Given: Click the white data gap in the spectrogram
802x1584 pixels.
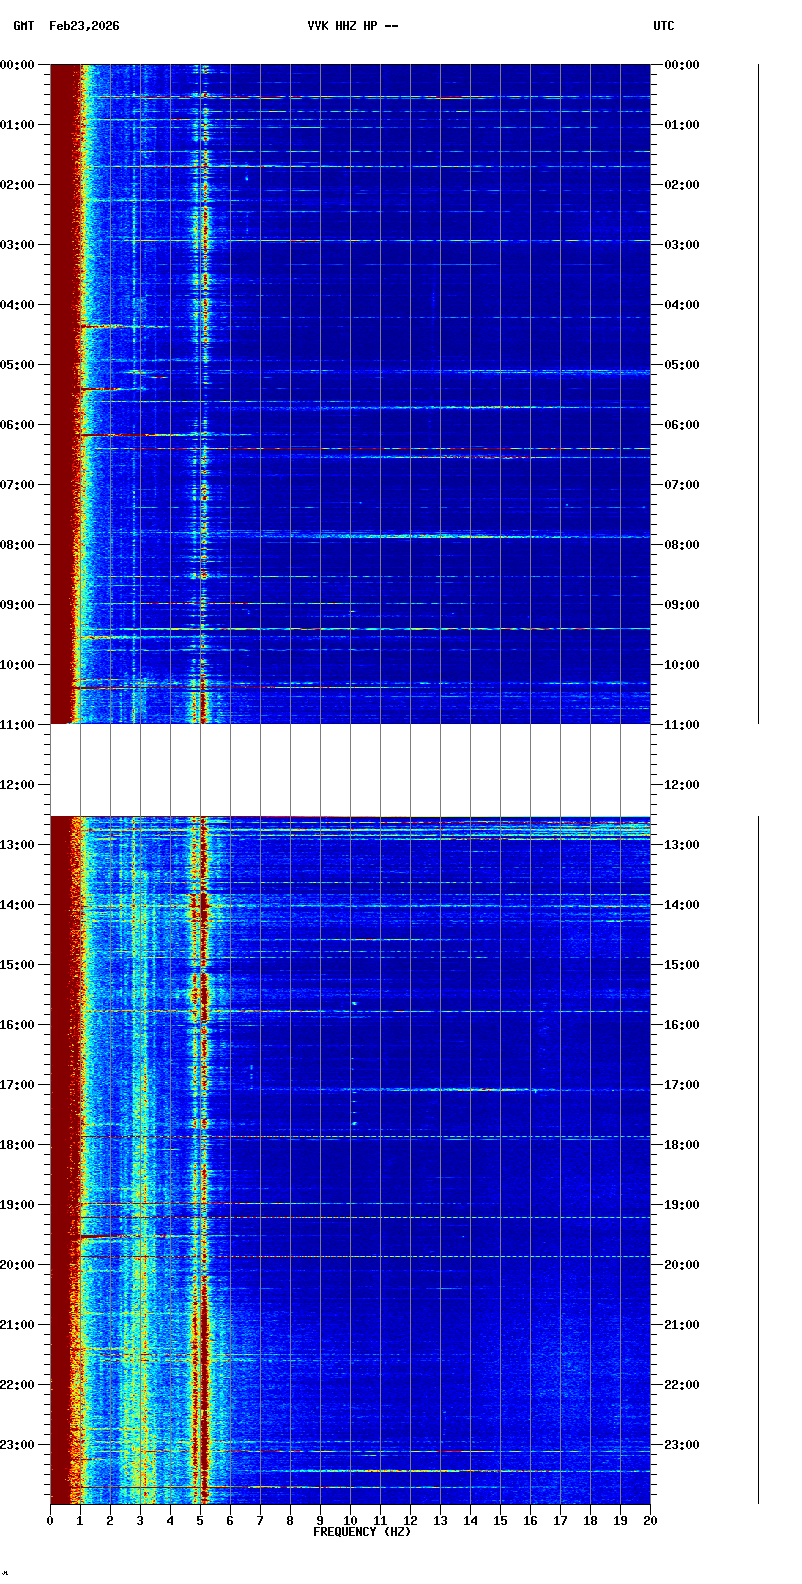Looking at the screenshot, I should (x=350, y=770).
